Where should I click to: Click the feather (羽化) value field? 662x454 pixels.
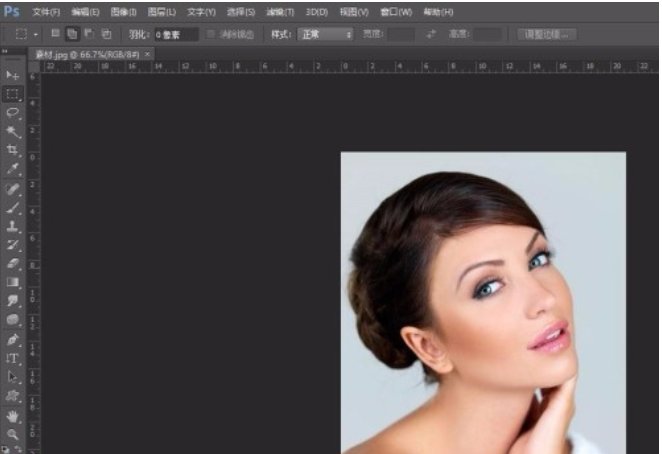[176, 35]
